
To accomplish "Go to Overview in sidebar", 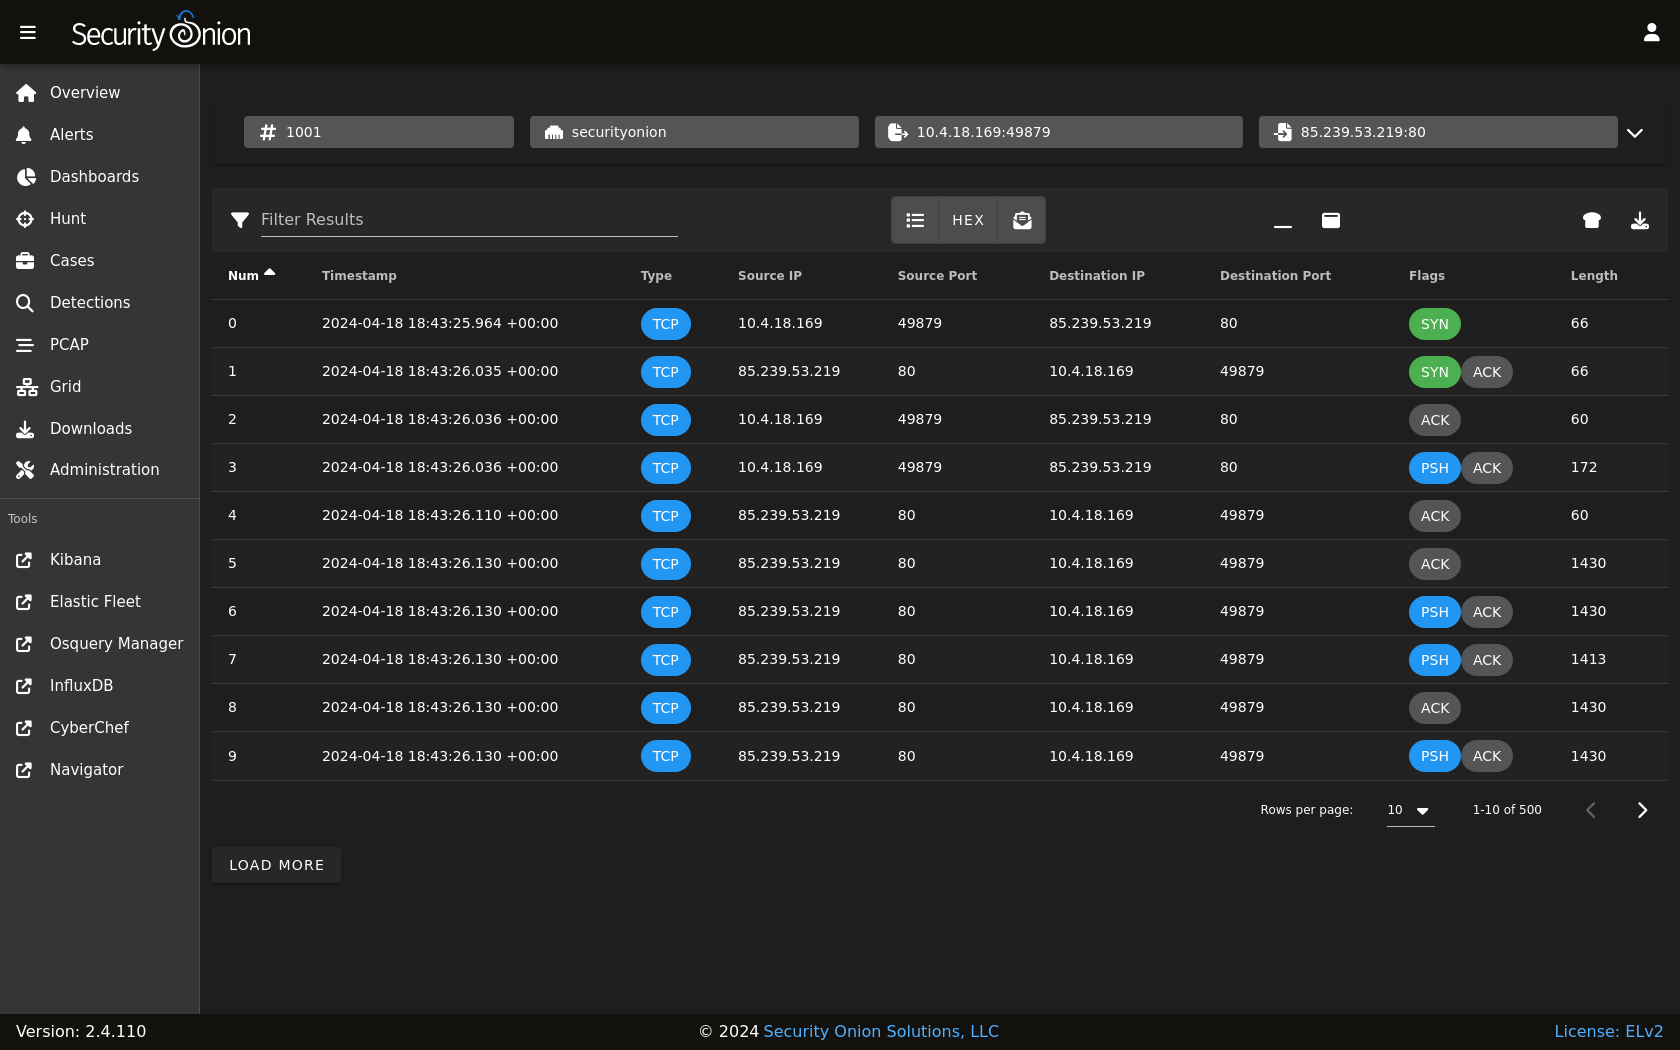I will click(100, 93).
